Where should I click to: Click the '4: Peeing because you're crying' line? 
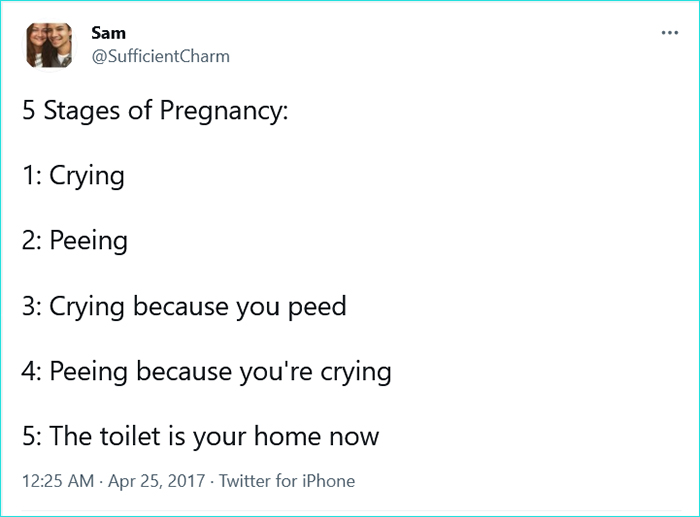tap(206, 371)
